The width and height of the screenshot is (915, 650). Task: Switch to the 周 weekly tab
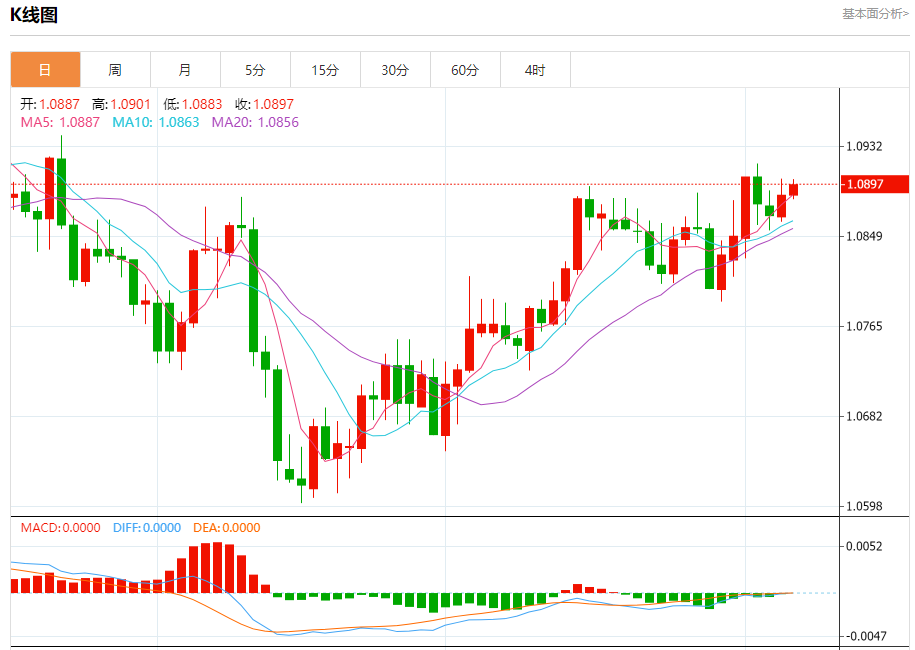click(x=115, y=70)
